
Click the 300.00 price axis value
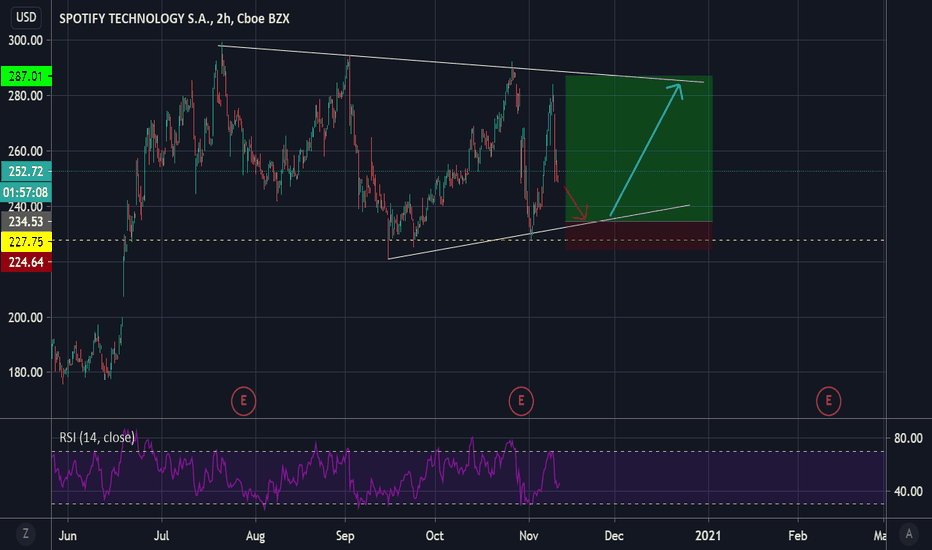coord(26,40)
